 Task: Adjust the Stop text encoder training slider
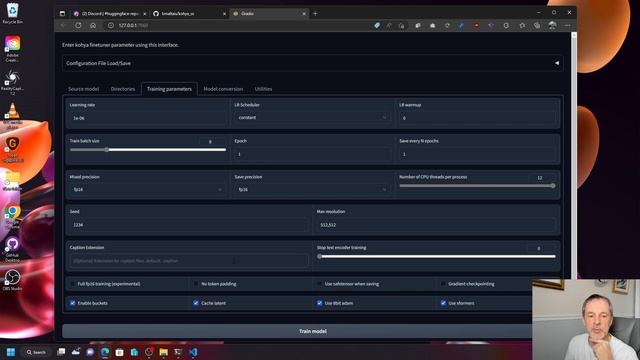tap(436, 256)
